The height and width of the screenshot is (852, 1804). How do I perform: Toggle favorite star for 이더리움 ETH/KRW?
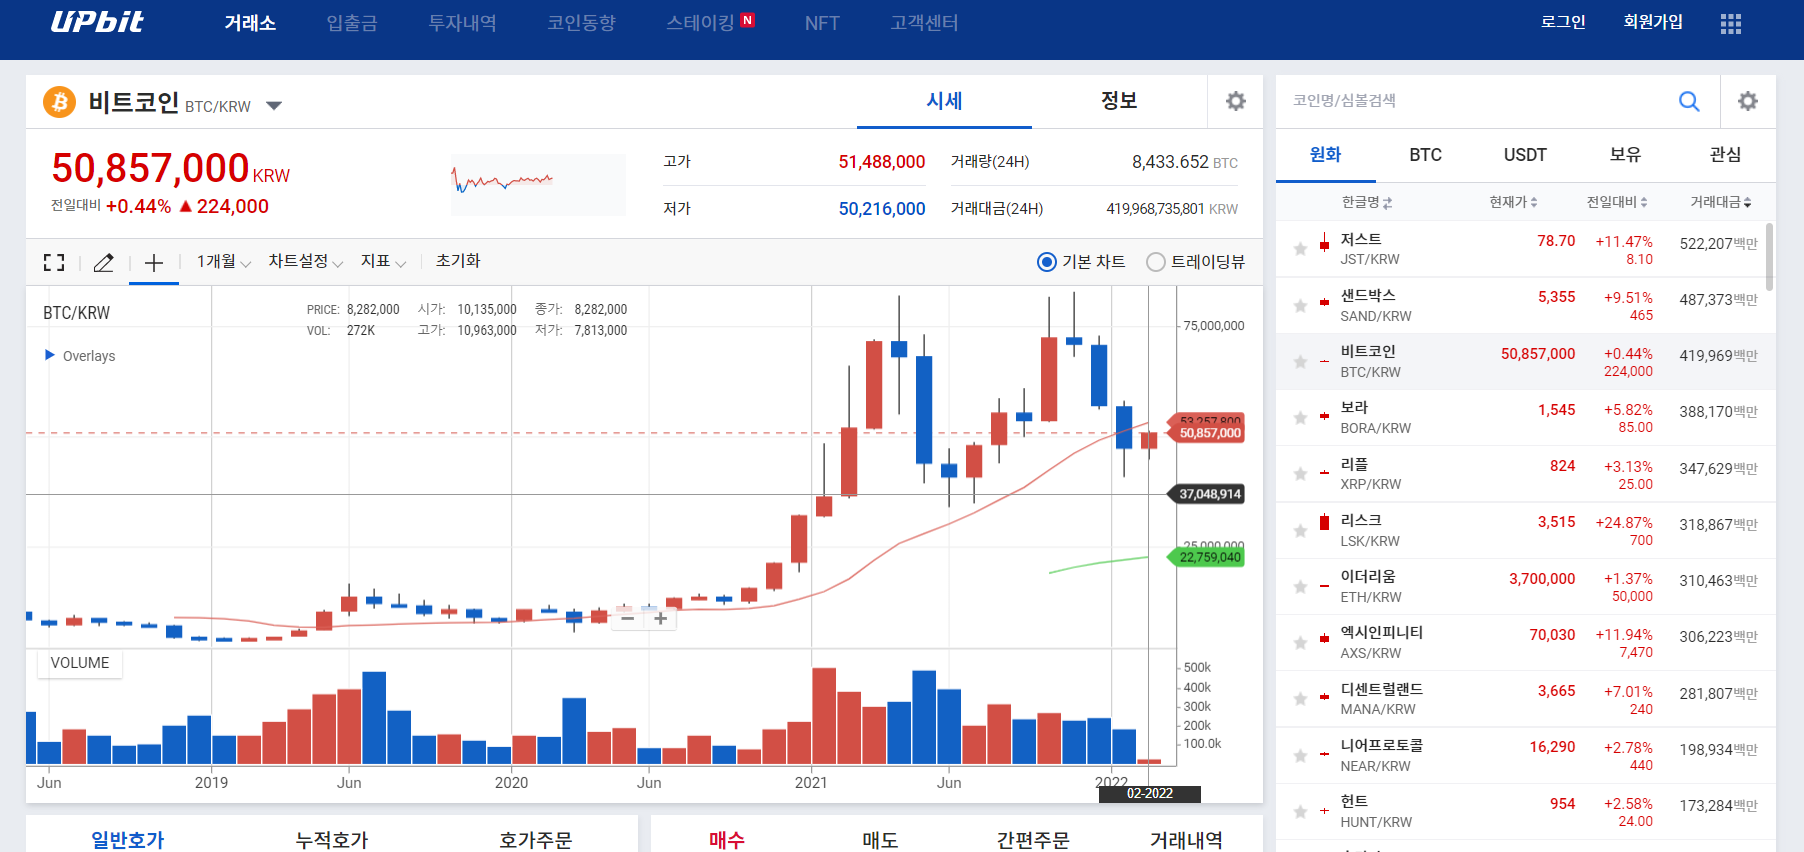(1300, 586)
